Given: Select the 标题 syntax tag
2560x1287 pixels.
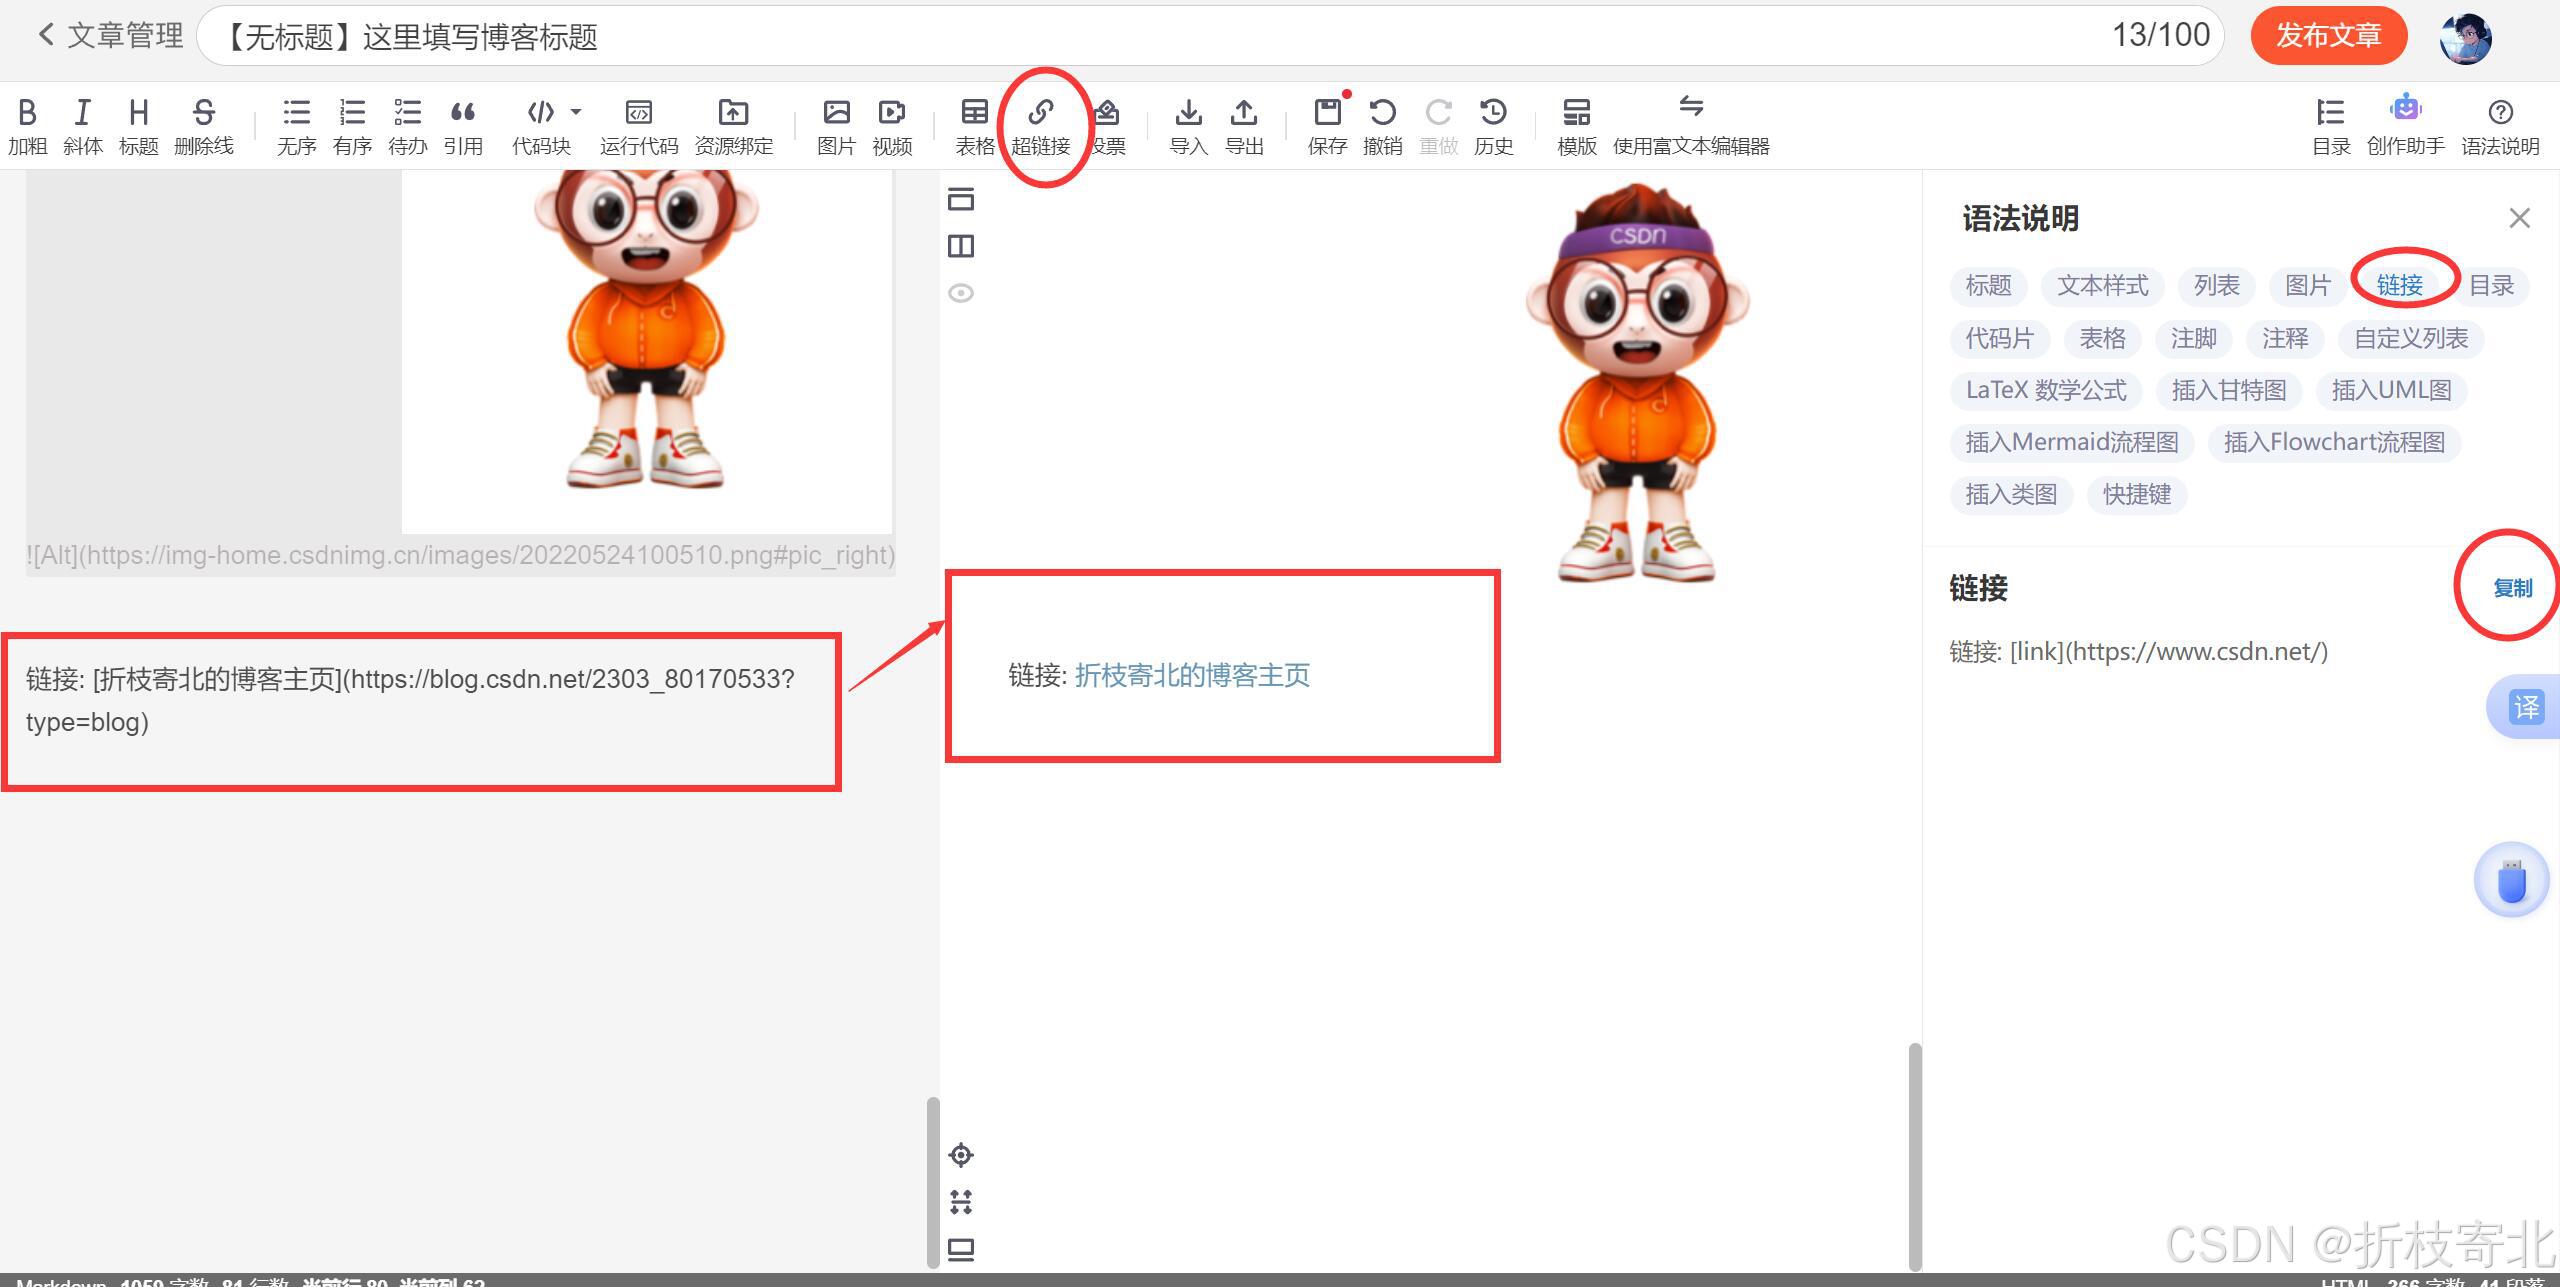Looking at the screenshot, I should 1988,286.
